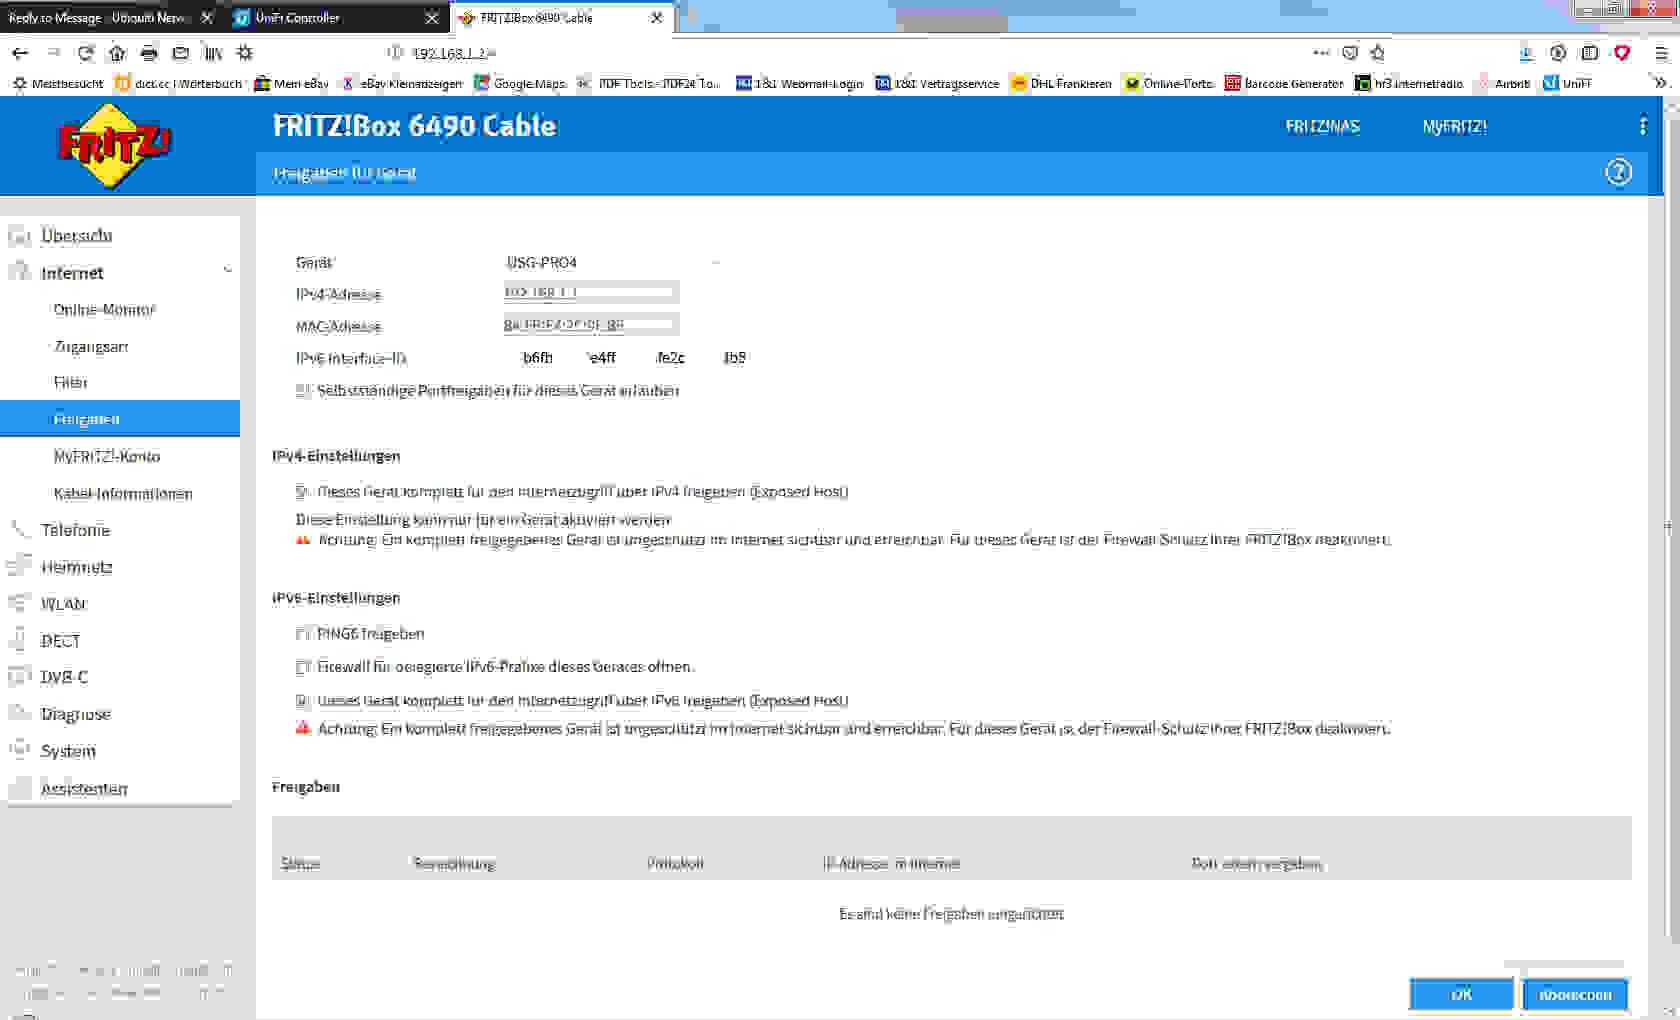The image size is (1680, 1020).
Task: Open the hr3 Internetradio bookmark
Action: click(x=1409, y=83)
